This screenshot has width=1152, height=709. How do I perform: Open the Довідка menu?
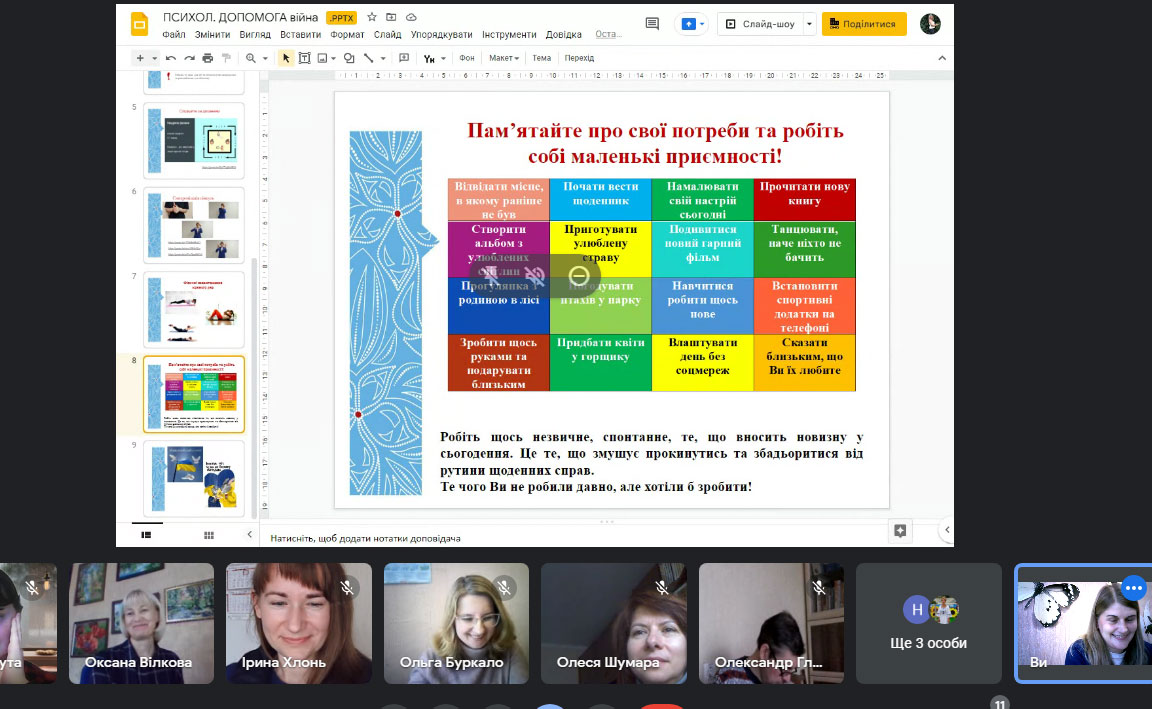point(564,35)
